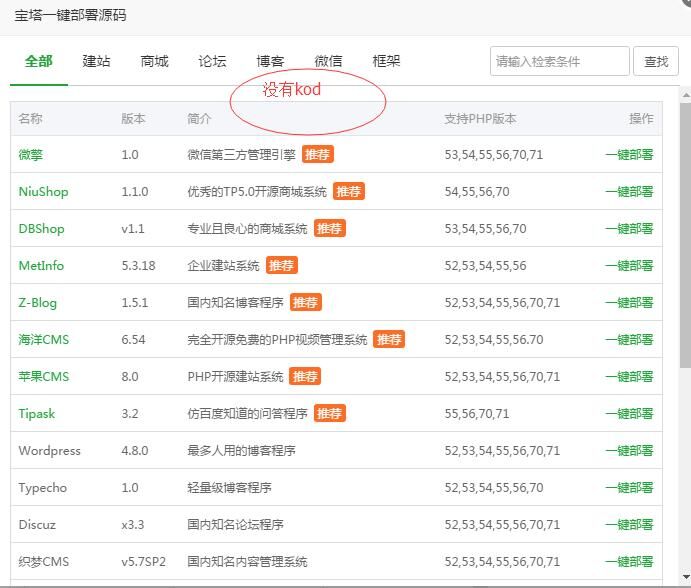This screenshot has width=691, height=588.
Task: Click the 推荐 badge in 苹果CMS row
Action: coord(305,377)
